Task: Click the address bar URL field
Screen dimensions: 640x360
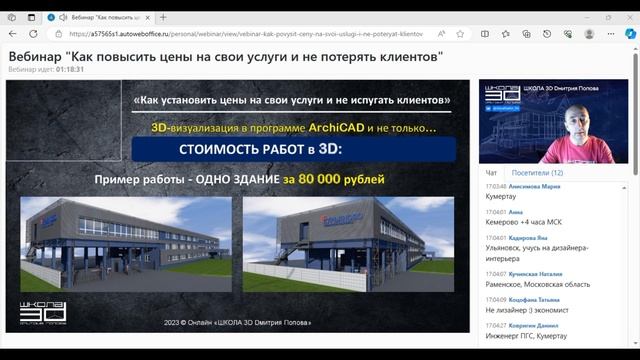Action: coord(246,34)
